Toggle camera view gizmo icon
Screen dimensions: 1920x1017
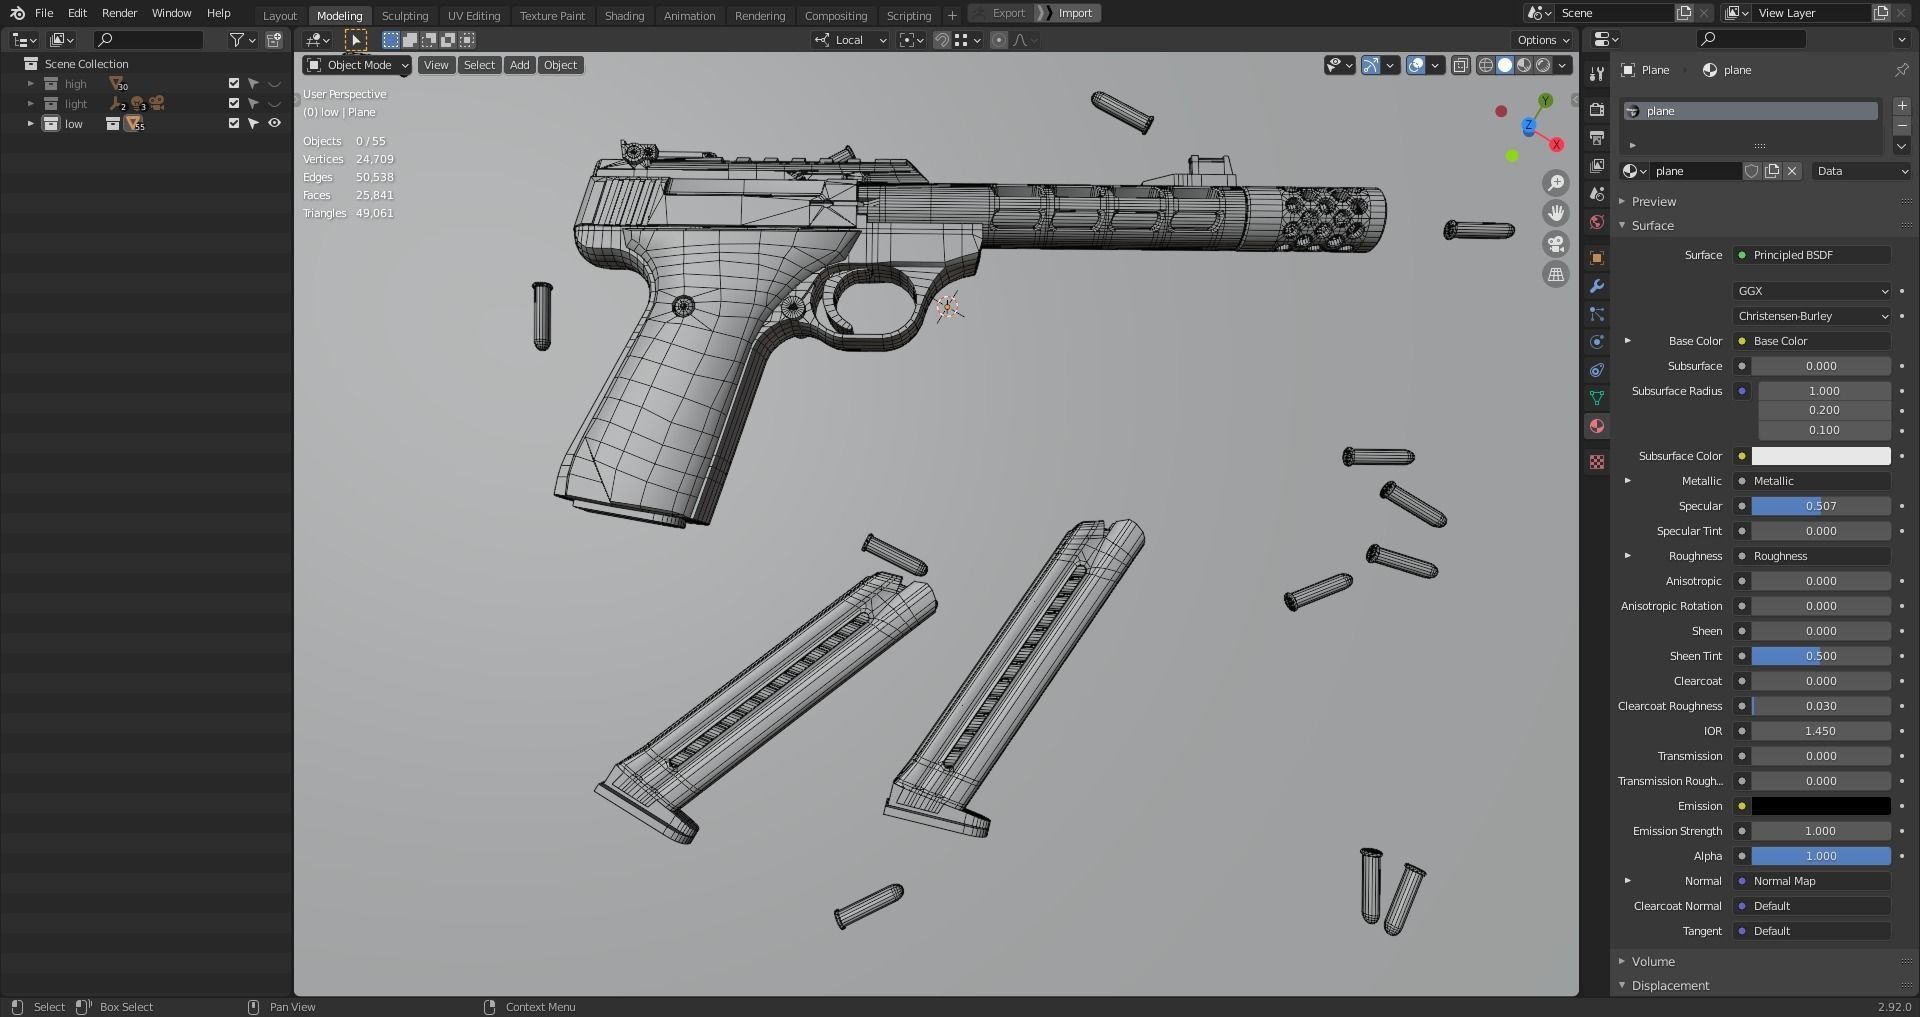pos(1556,244)
